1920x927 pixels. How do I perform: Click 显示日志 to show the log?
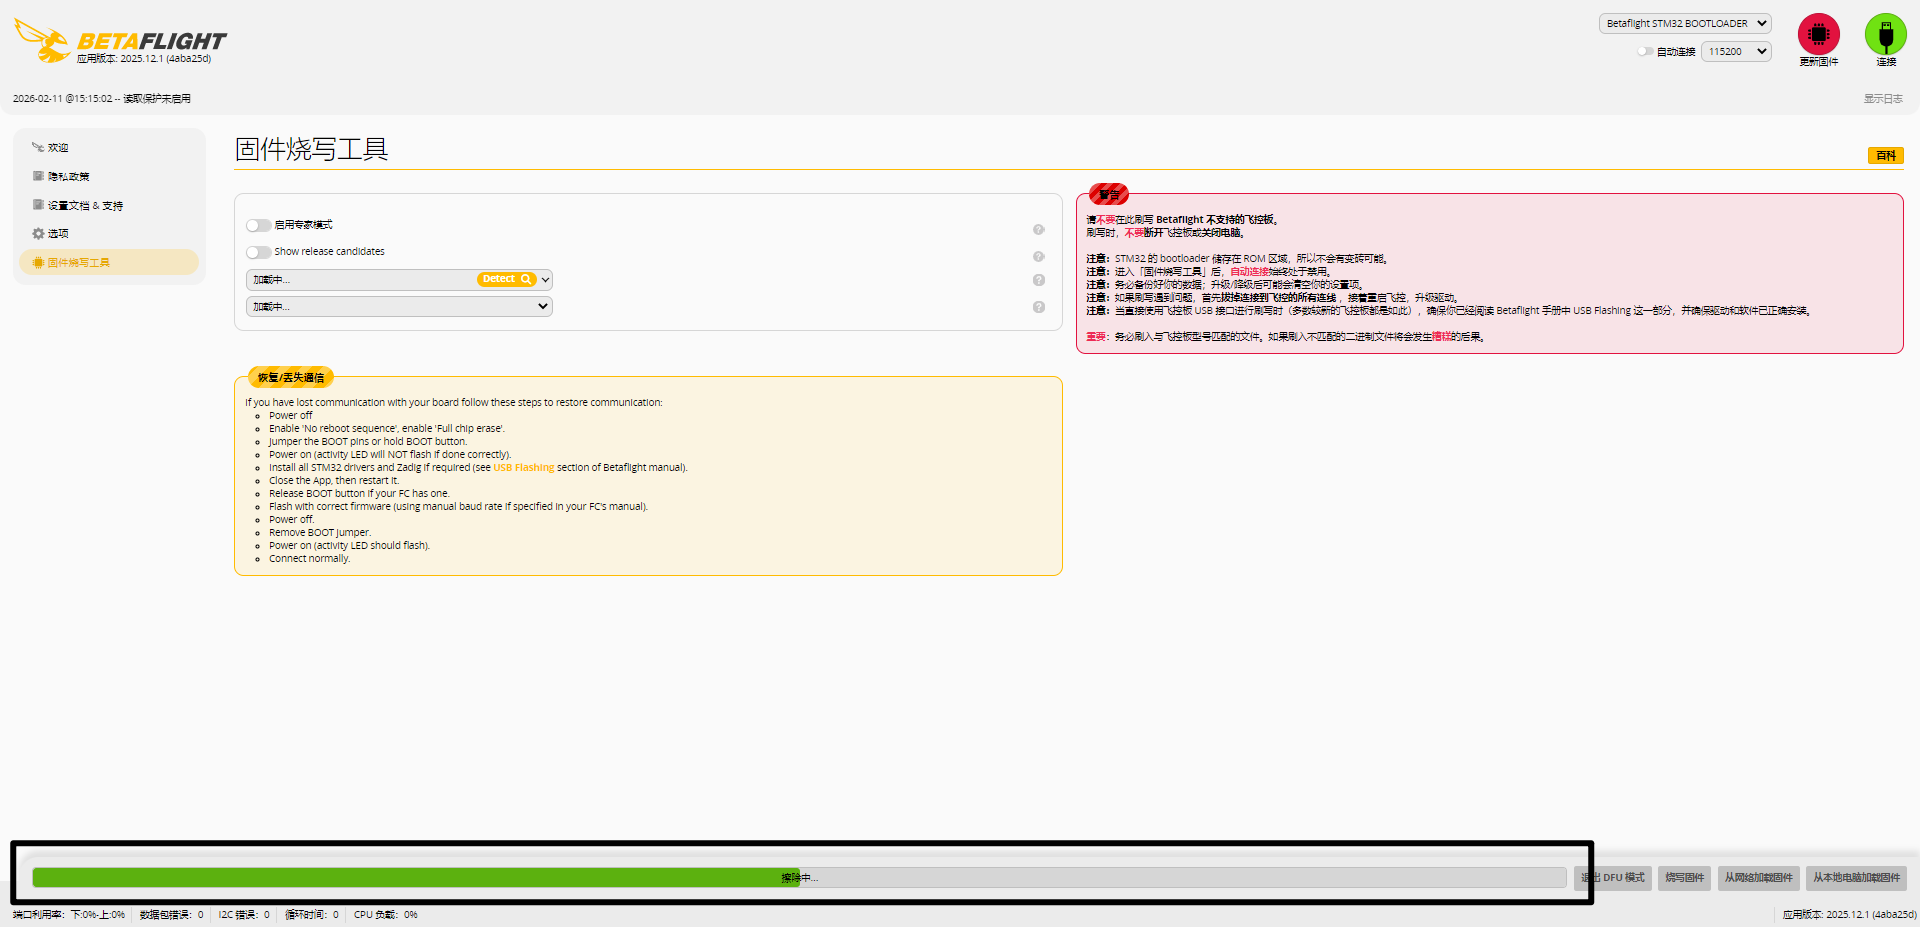[x=1882, y=99]
